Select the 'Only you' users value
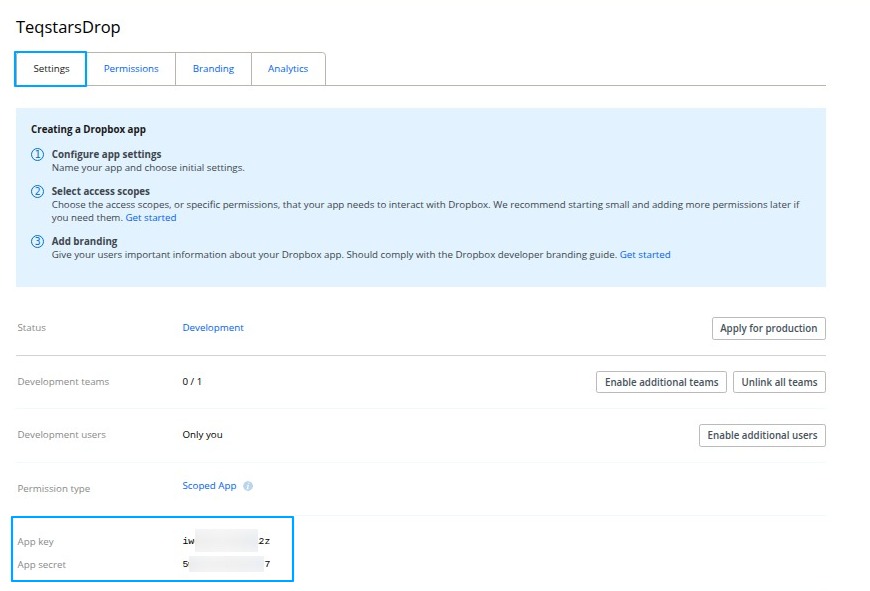870x591 pixels. [x=203, y=435]
